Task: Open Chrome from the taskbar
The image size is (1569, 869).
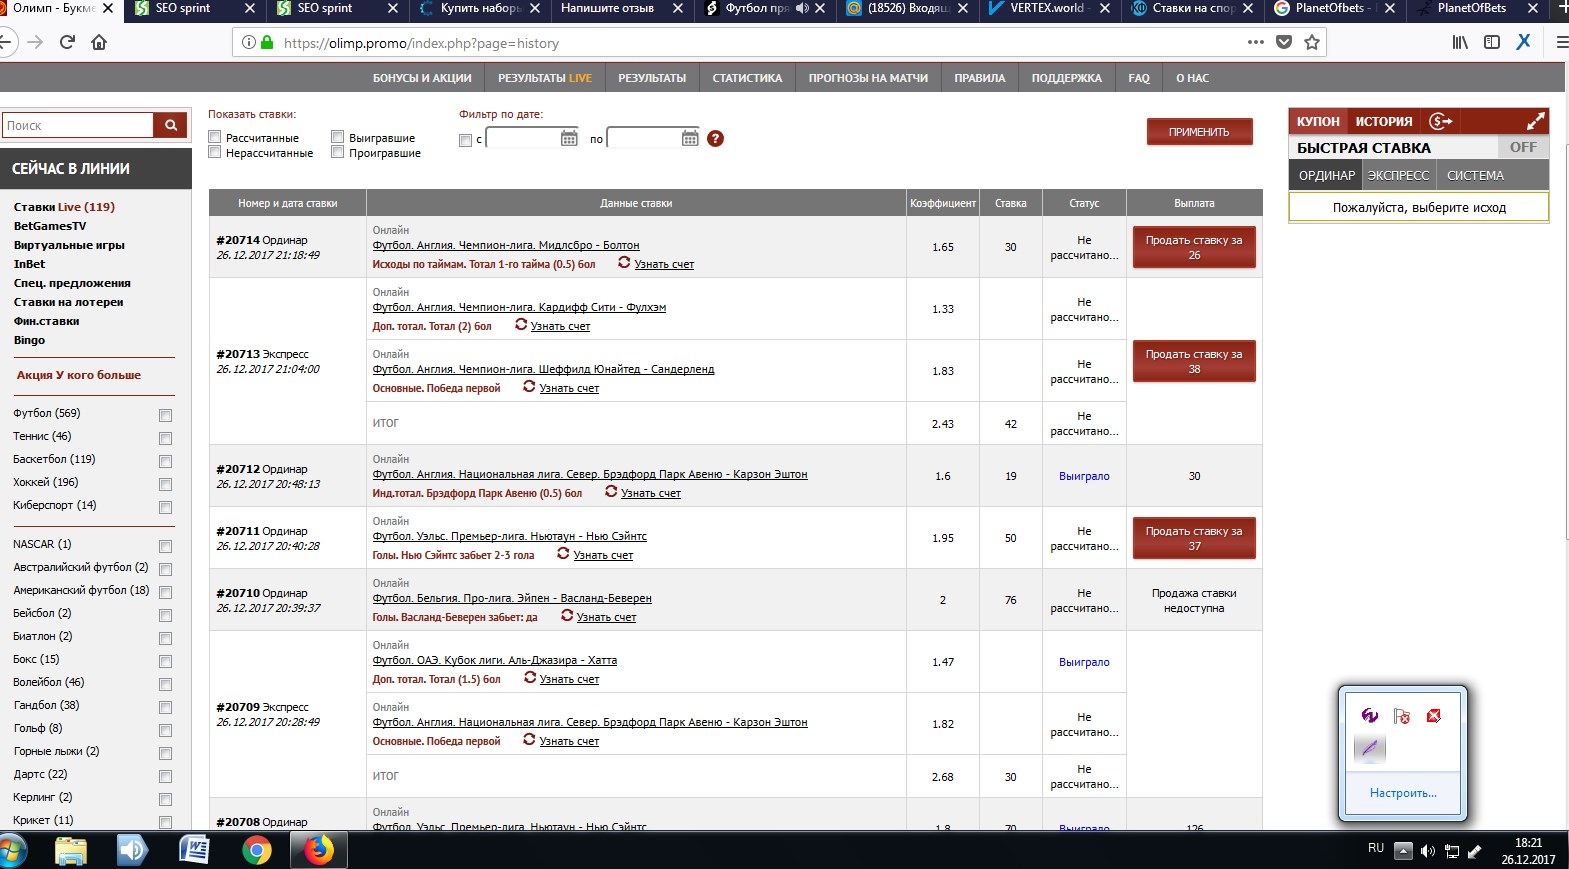Action: pos(257,850)
